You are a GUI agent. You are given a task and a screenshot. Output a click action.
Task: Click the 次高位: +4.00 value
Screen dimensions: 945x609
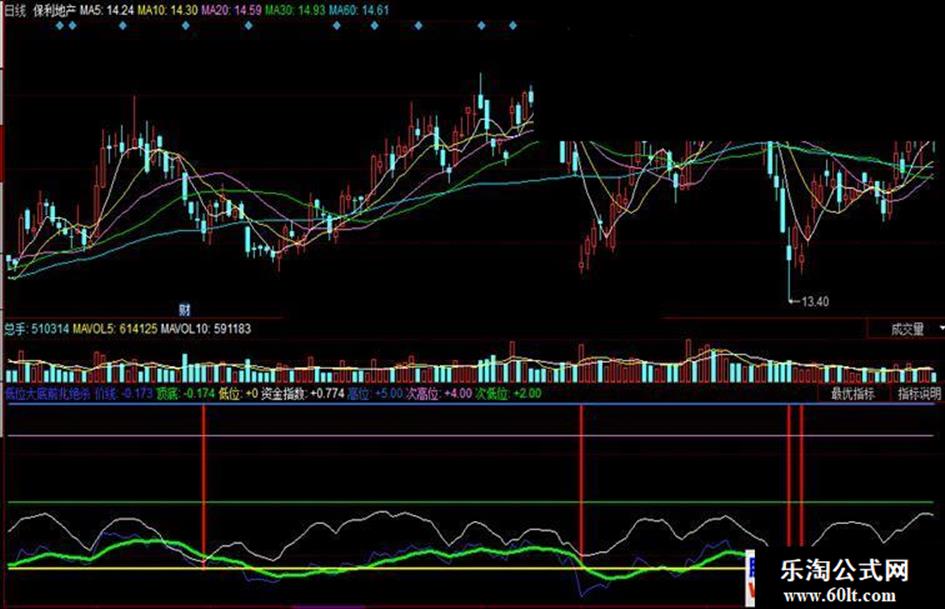439,394
